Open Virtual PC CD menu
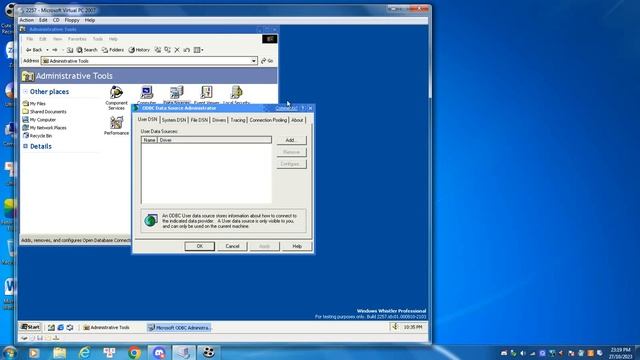 click(56, 20)
